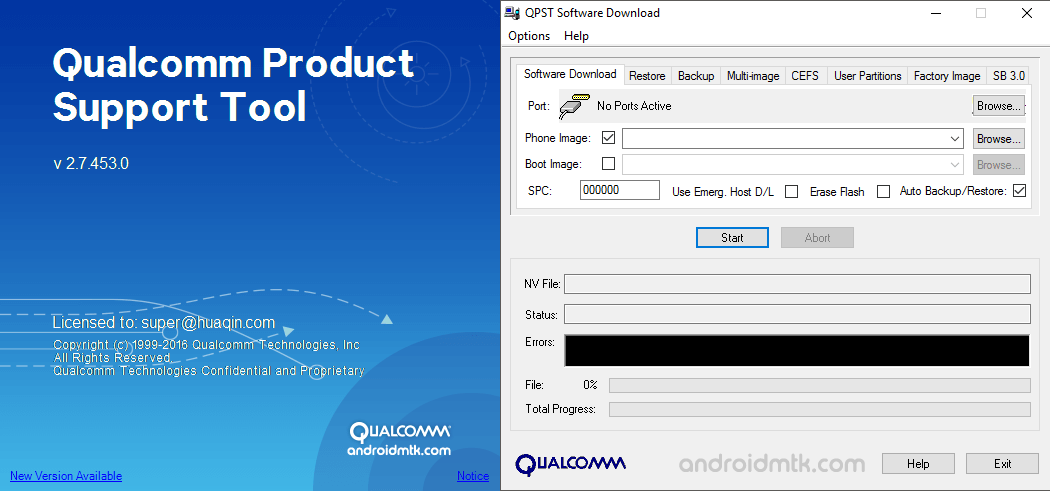The width and height of the screenshot is (1050, 491).
Task: Enable the Boot Image checkbox
Action: click(608, 164)
